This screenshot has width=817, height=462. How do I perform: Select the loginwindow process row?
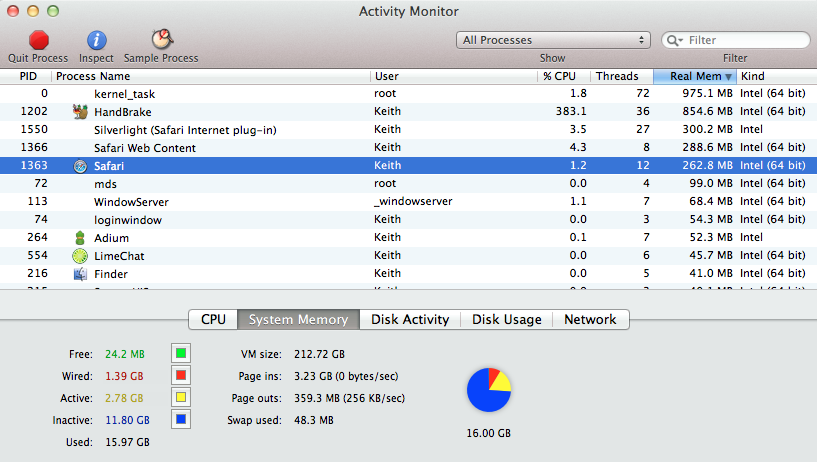pos(408,220)
